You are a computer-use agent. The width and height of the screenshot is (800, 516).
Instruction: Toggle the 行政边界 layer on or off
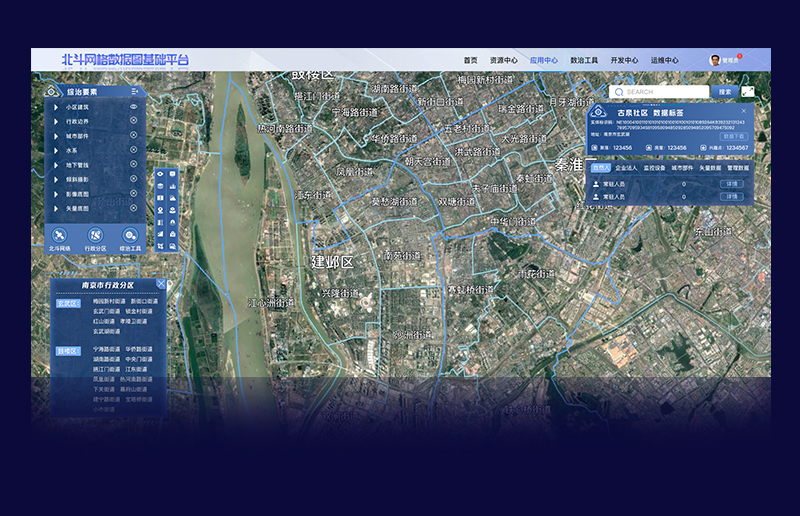pyautogui.click(x=133, y=121)
